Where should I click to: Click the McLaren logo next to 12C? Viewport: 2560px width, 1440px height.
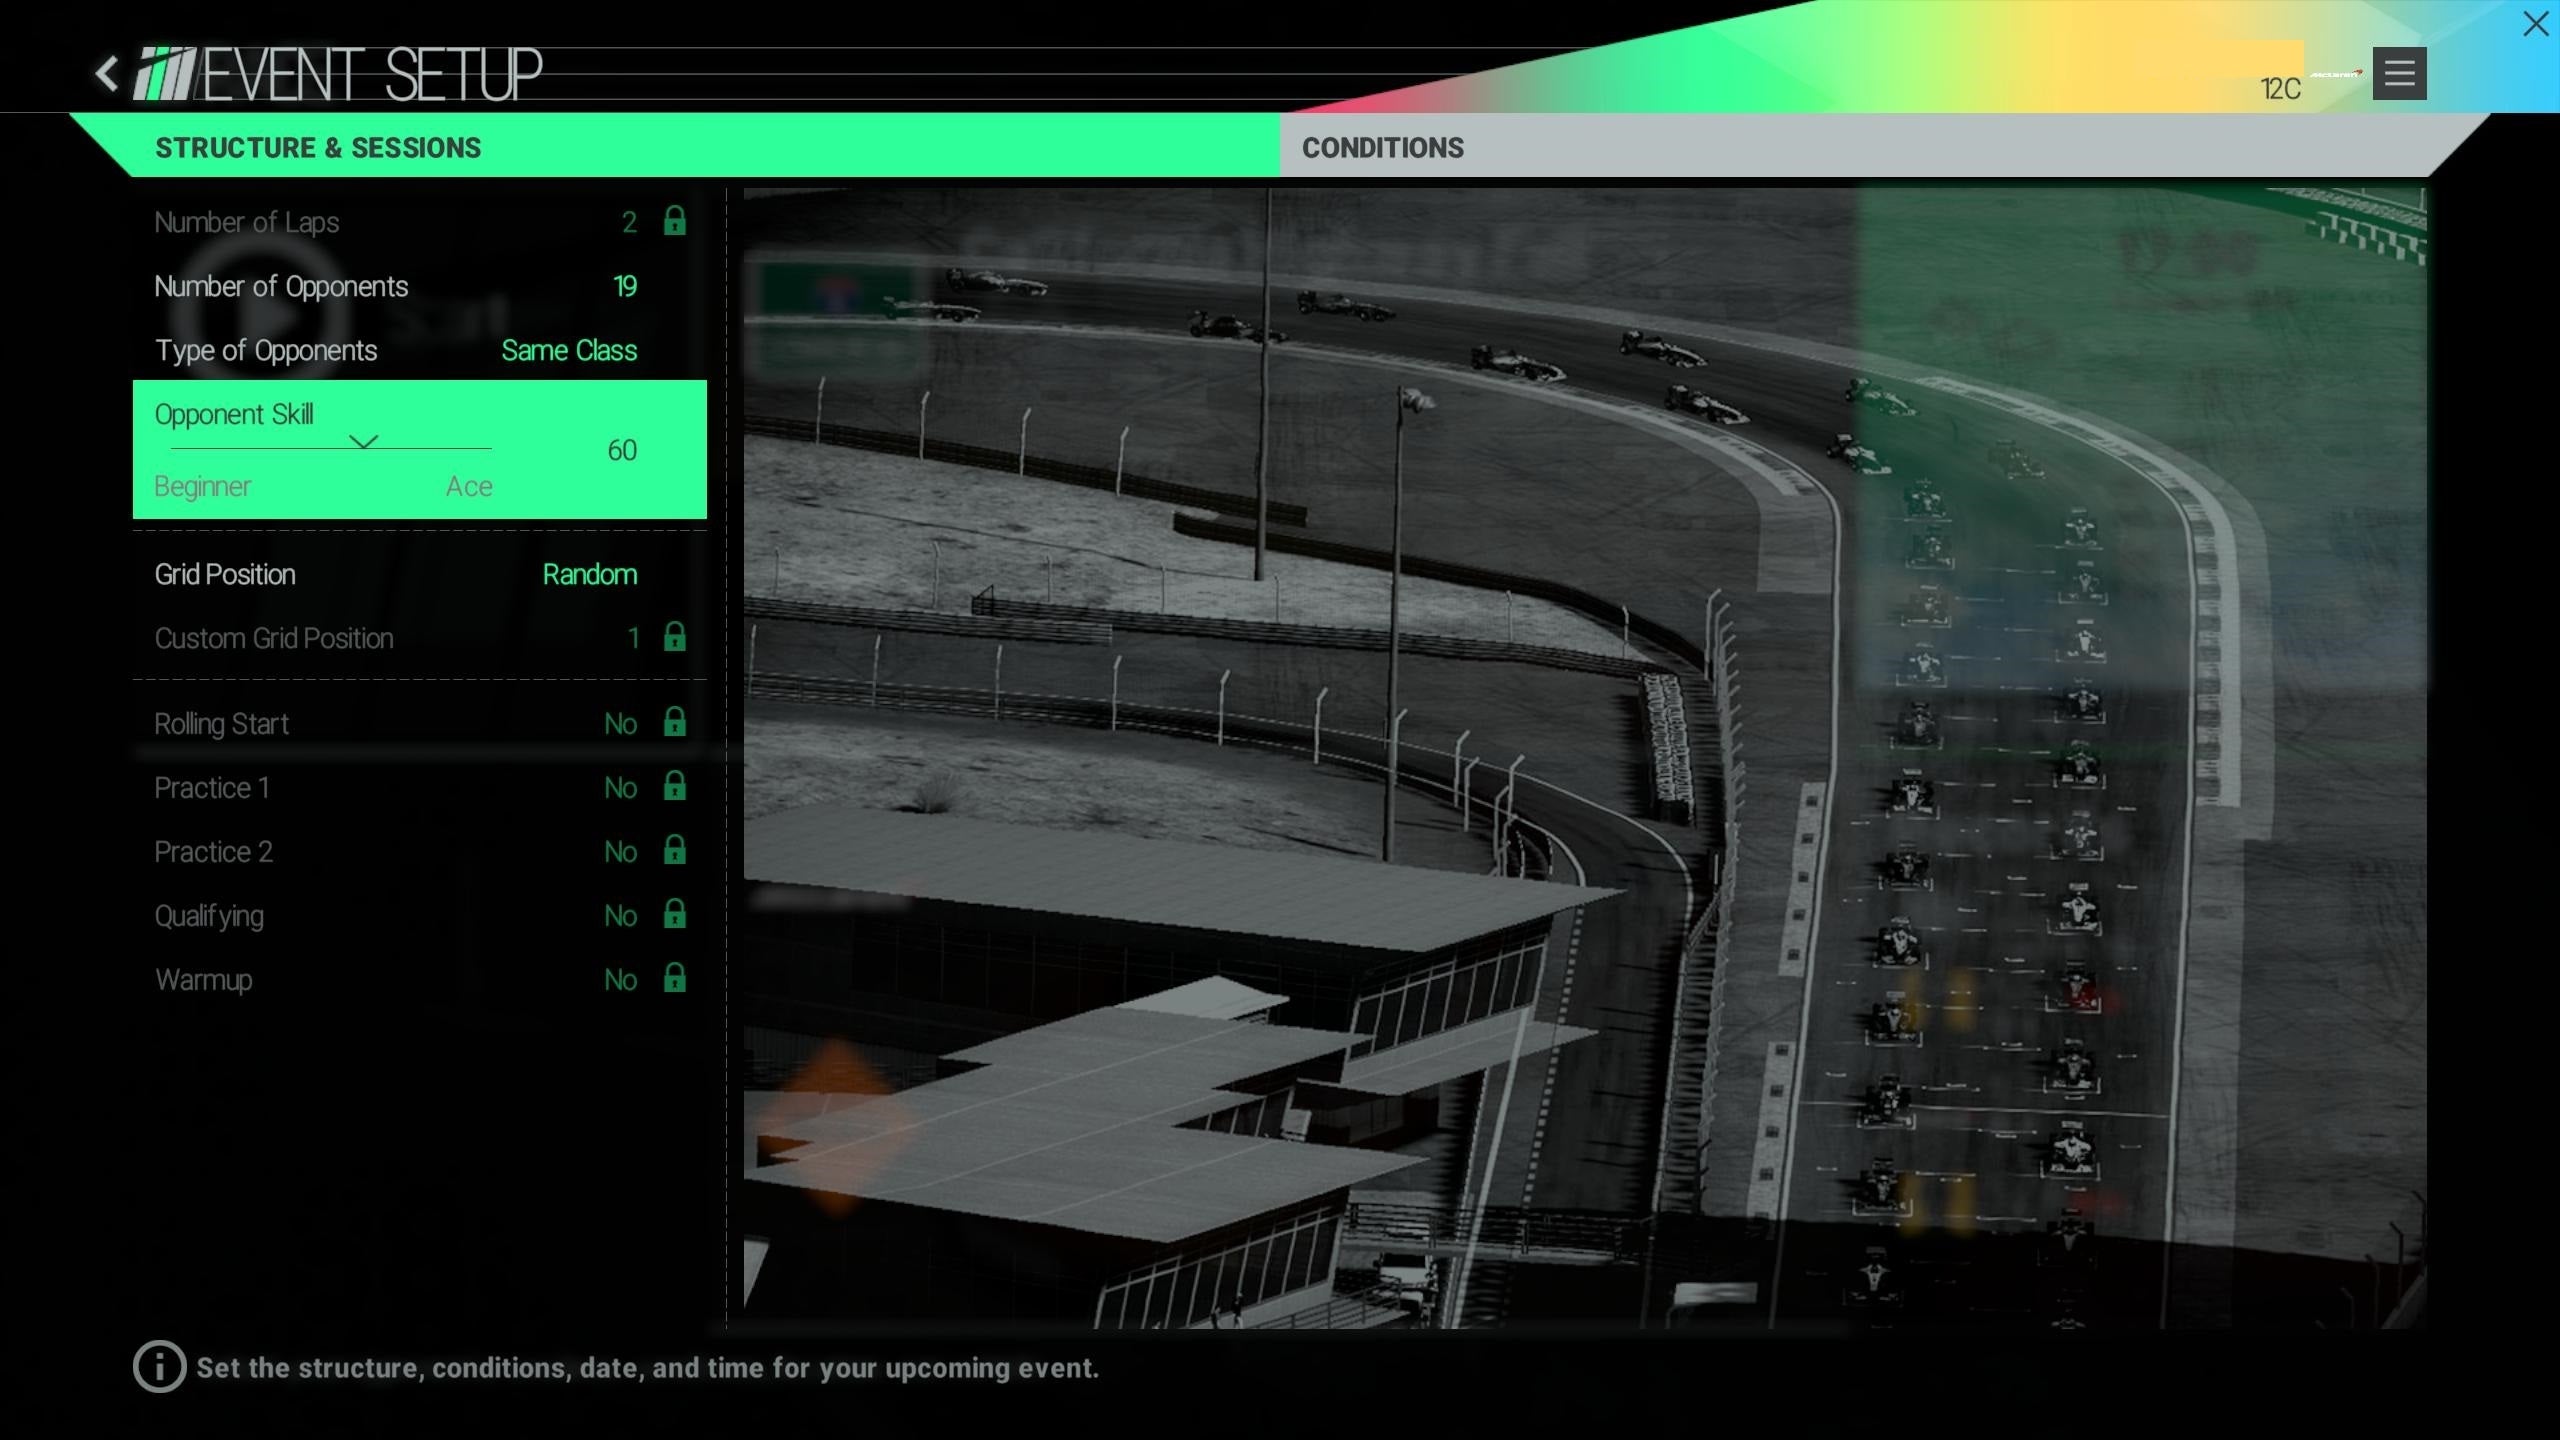click(x=2336, y=74)
